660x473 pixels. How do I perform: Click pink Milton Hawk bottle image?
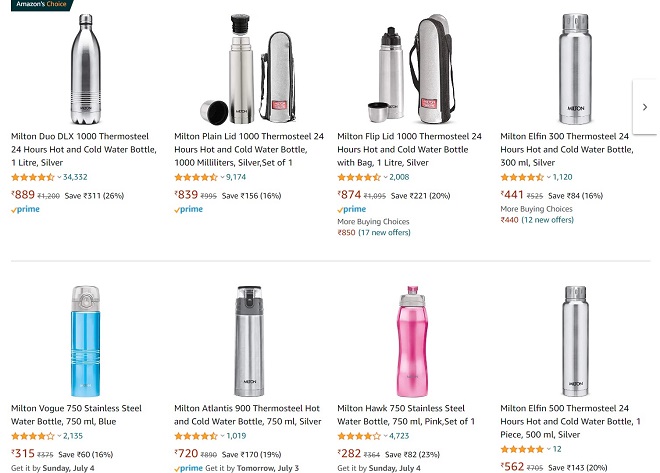[x=409, y=340]
